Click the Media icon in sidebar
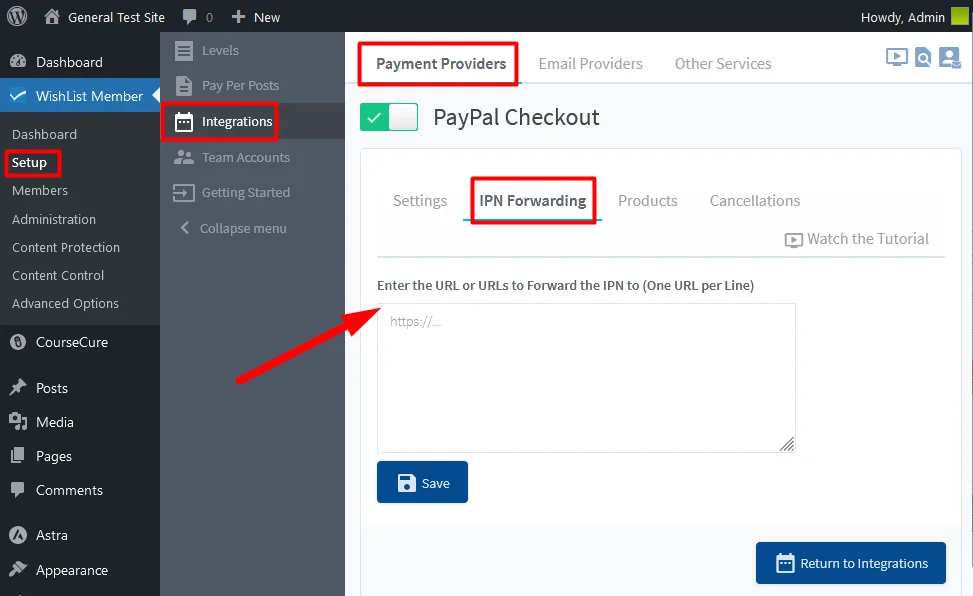973x596 pixels. (18, 422)
